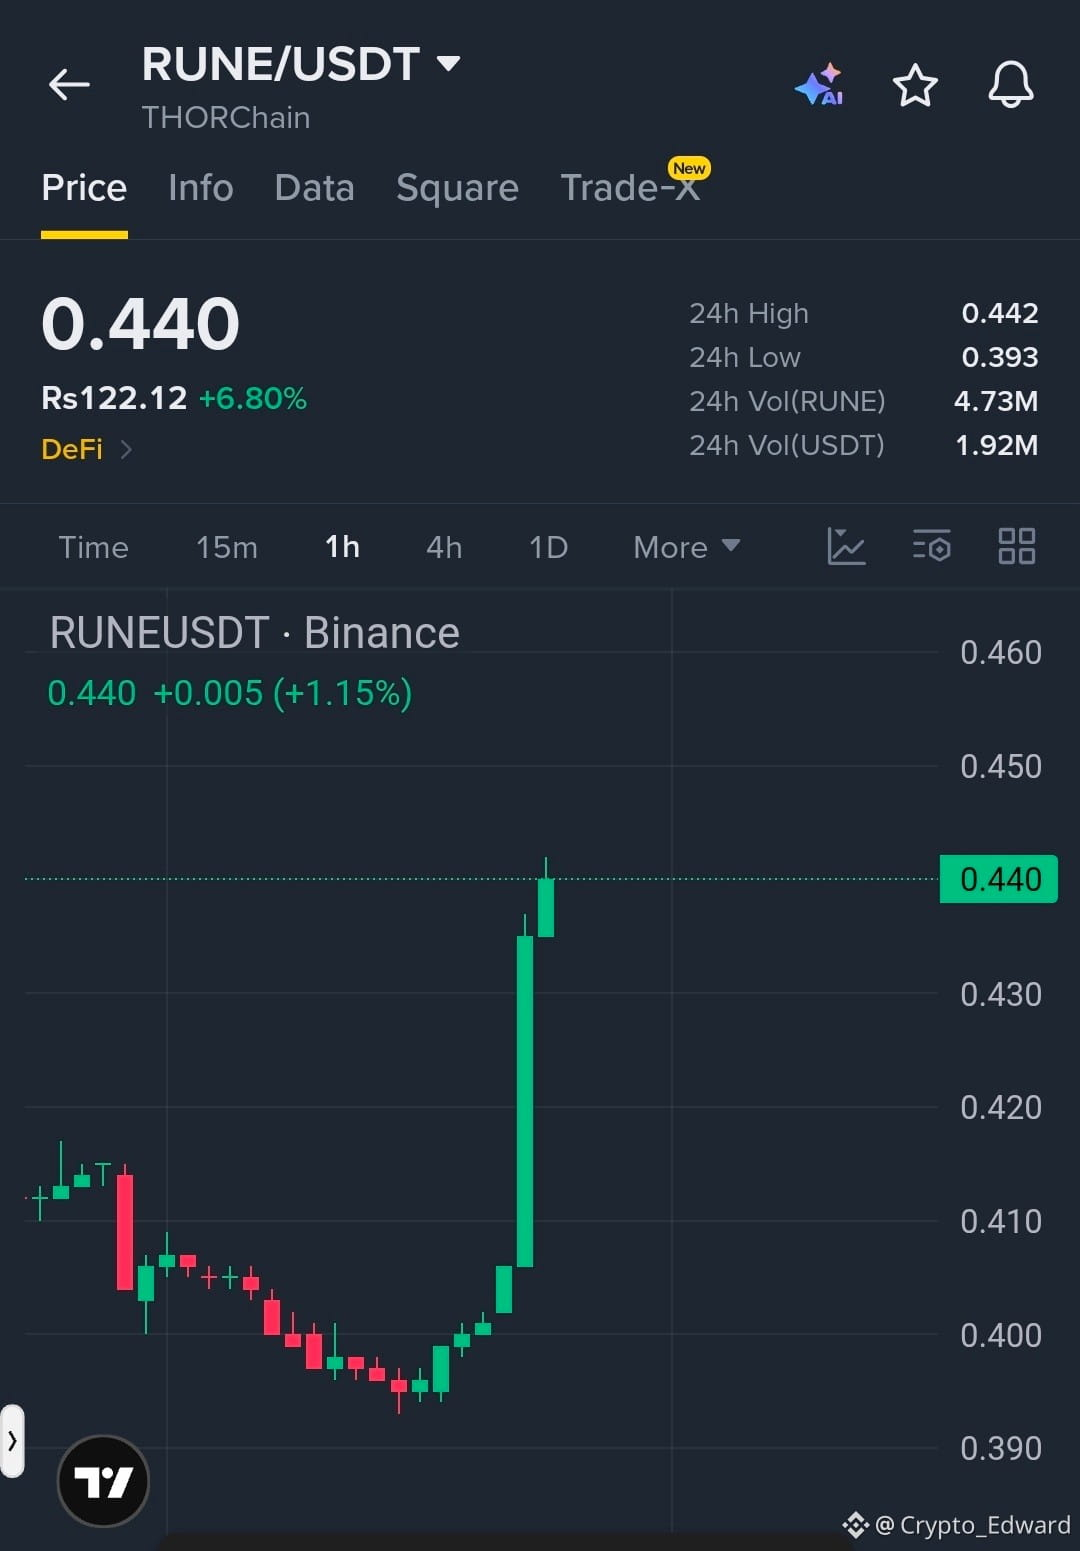The image size is (1080, 1551).
Task: Open chart indicators line-graph icon
Action: coord(846,546)
